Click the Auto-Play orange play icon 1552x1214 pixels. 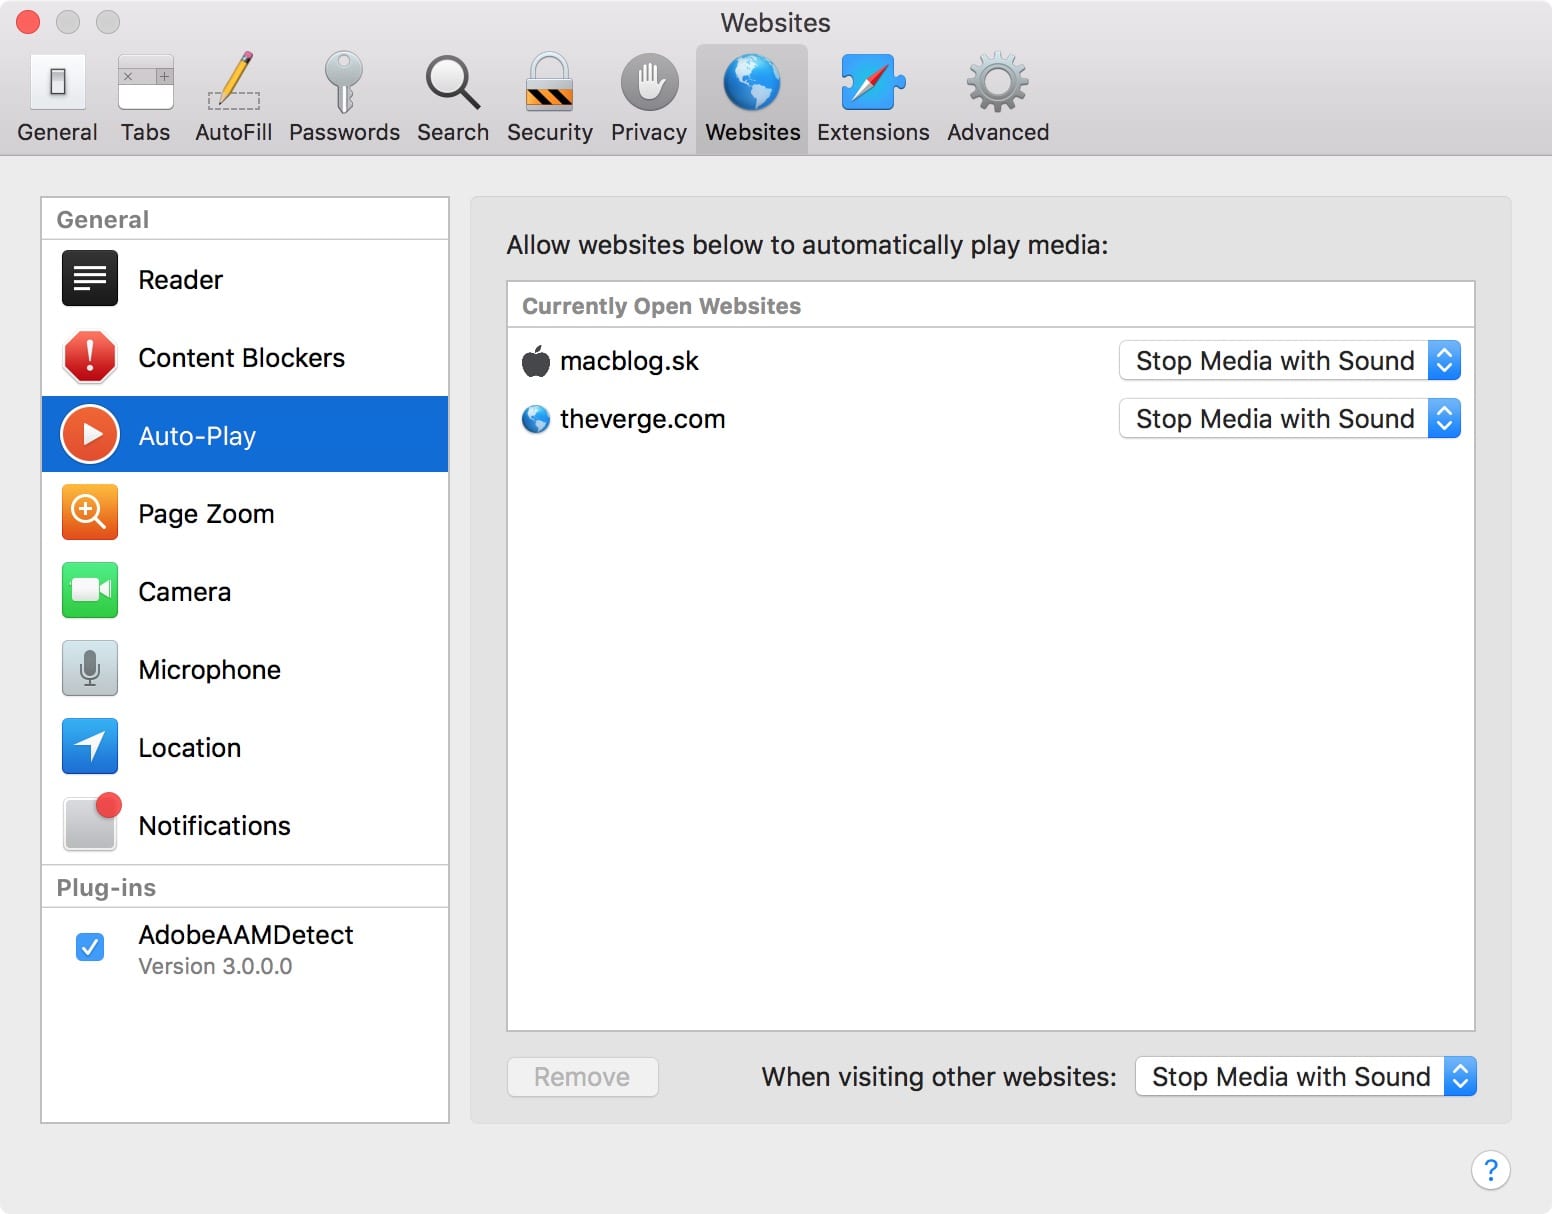[90, 435]
